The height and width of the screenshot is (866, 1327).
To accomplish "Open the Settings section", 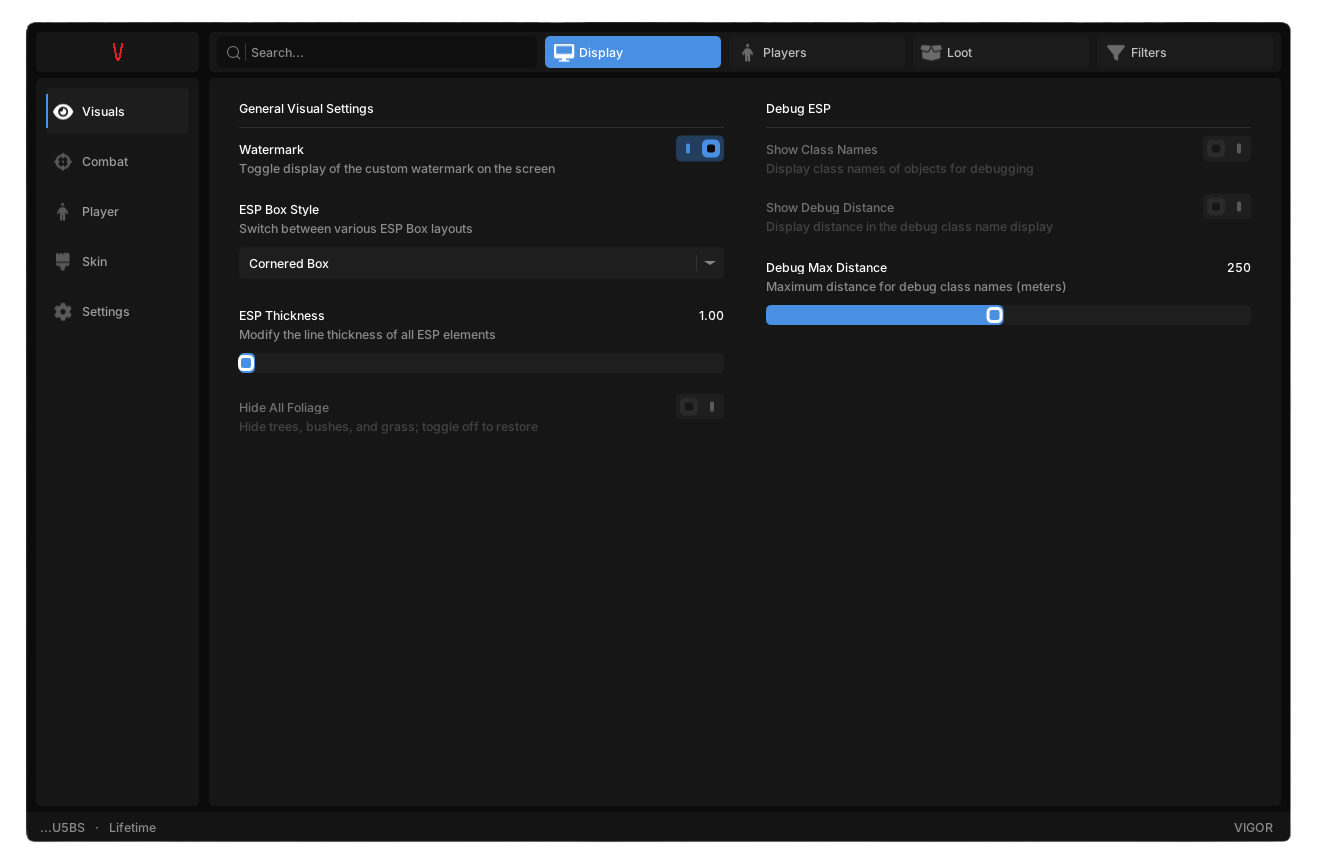I will point(118,312).
